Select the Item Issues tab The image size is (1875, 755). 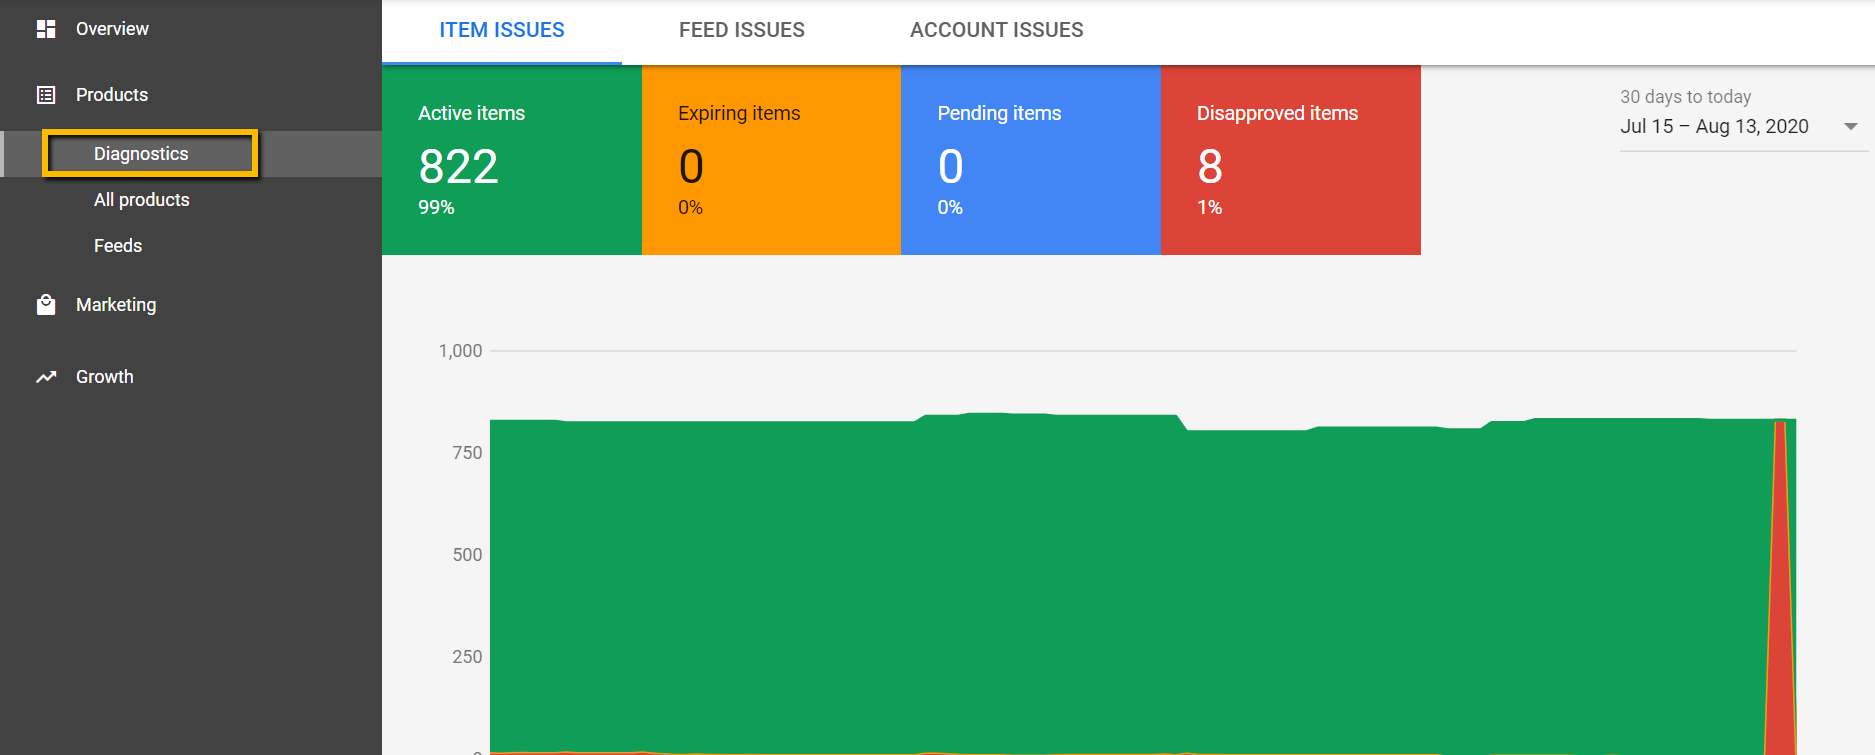point(501,30)
